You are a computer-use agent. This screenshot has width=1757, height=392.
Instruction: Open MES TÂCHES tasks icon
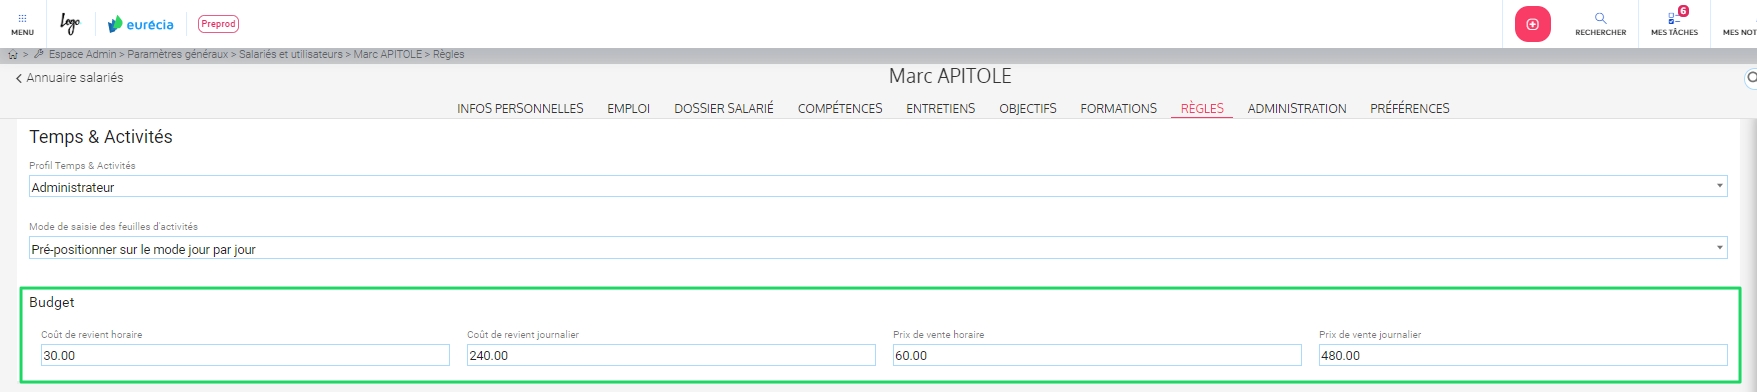(x=1674, y=24)
